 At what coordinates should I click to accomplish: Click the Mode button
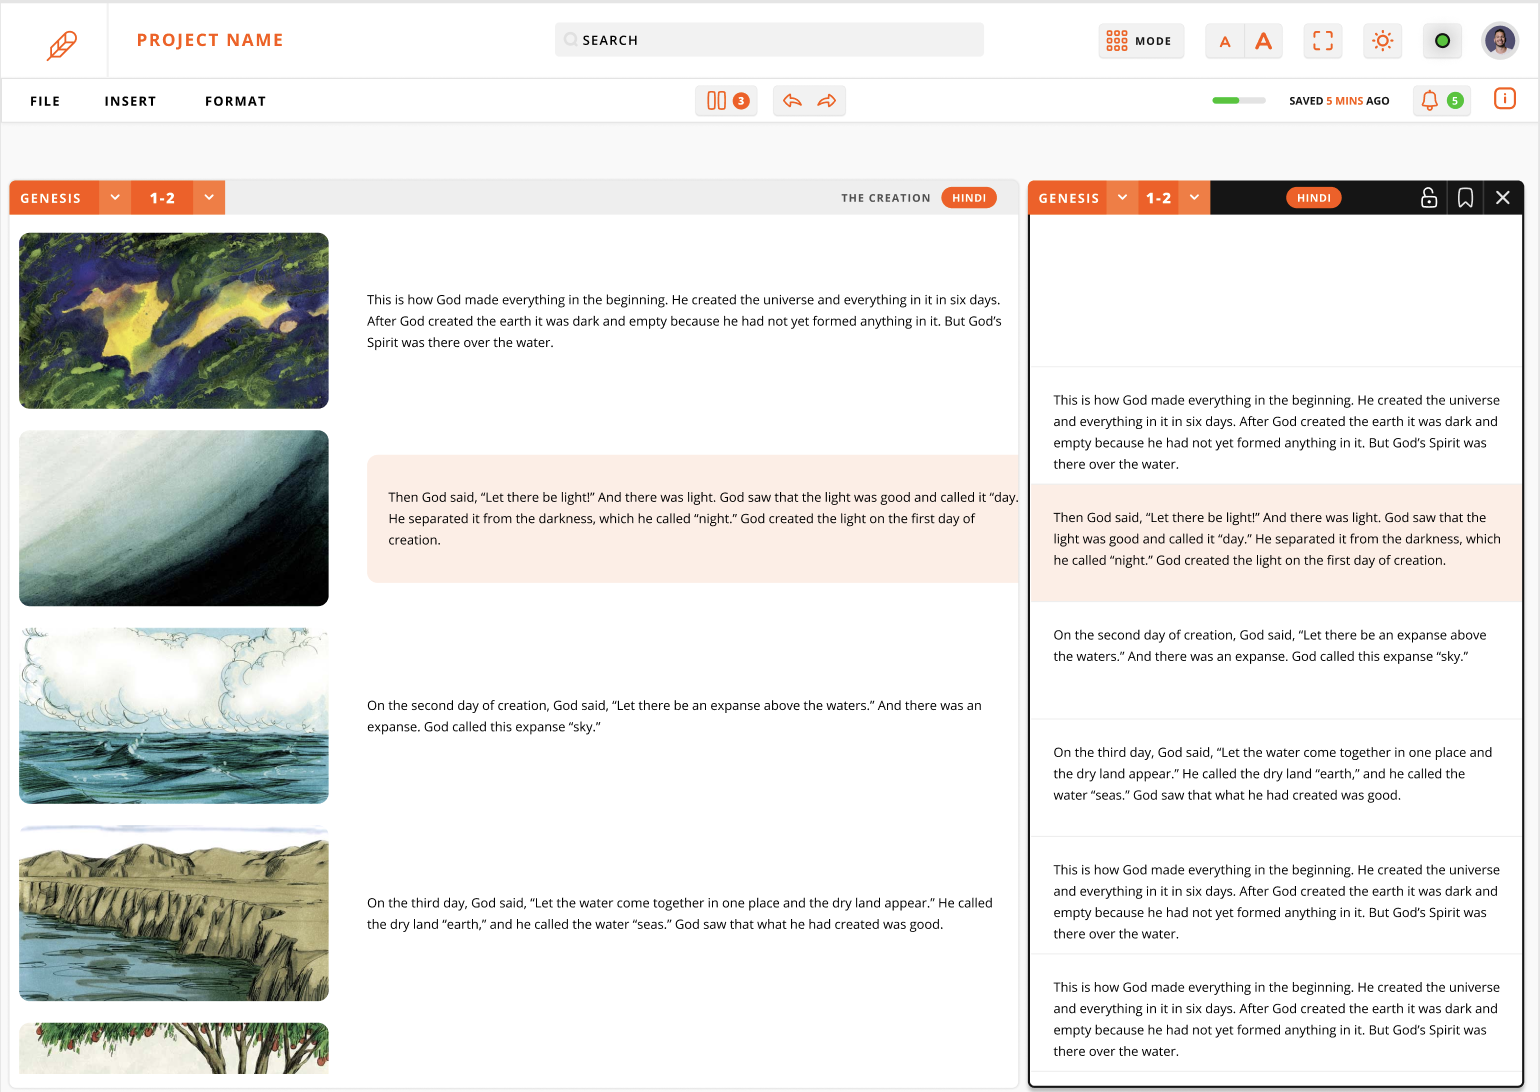[1140, 41]
